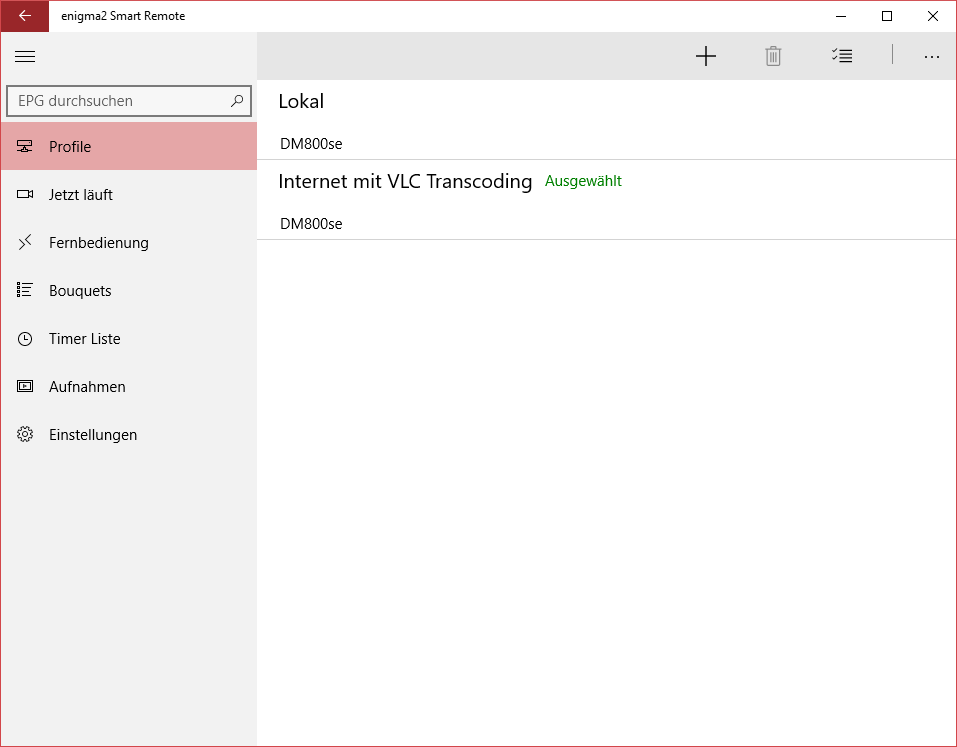Open the ellipsis more options icon
The image size is (957, 747).
coord(932,57)
